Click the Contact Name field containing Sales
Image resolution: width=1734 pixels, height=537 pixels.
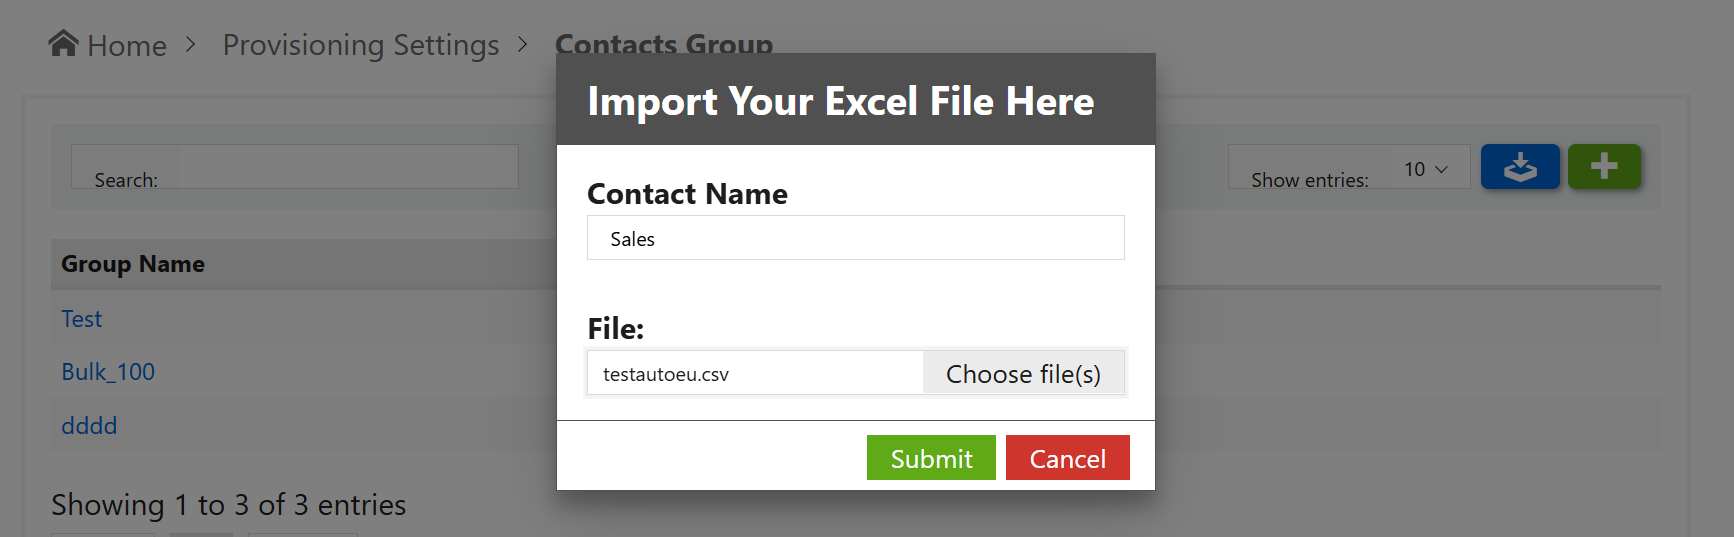tap(856, 238)
